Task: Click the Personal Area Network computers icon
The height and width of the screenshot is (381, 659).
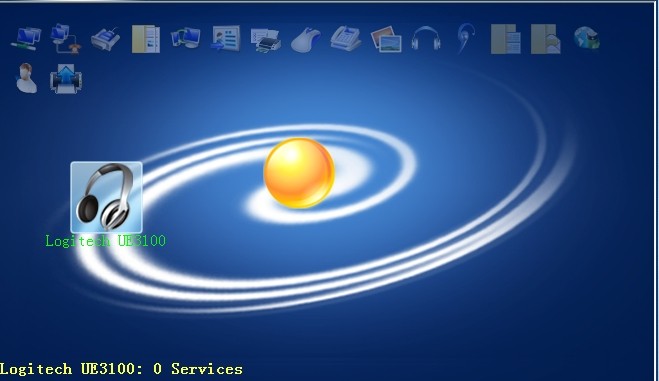Action: (26, 39)
